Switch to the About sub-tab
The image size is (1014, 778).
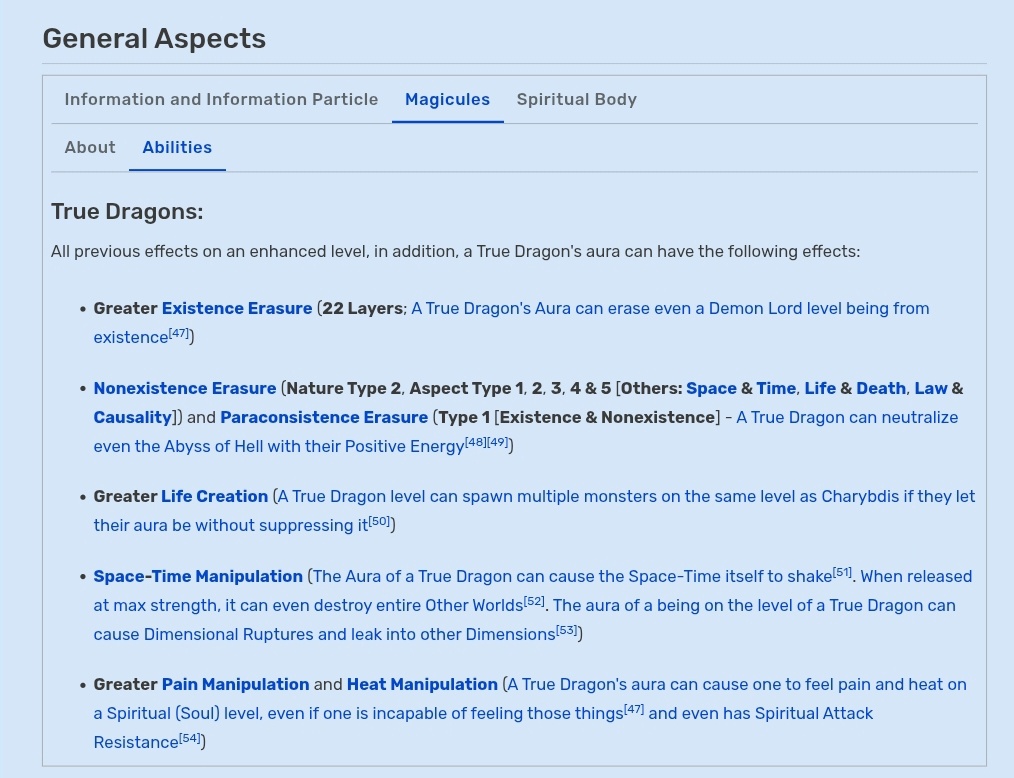tap(90, 147)
